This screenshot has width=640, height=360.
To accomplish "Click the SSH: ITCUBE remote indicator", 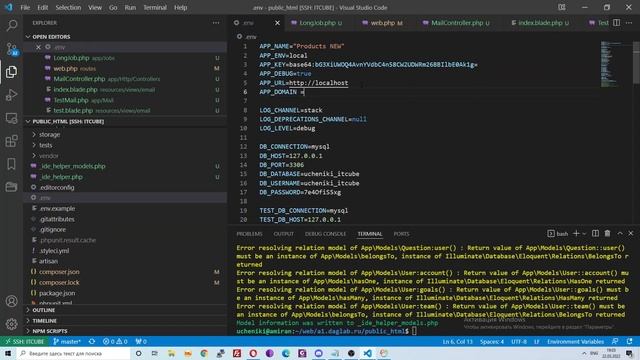I will click(x=24, y=342).
